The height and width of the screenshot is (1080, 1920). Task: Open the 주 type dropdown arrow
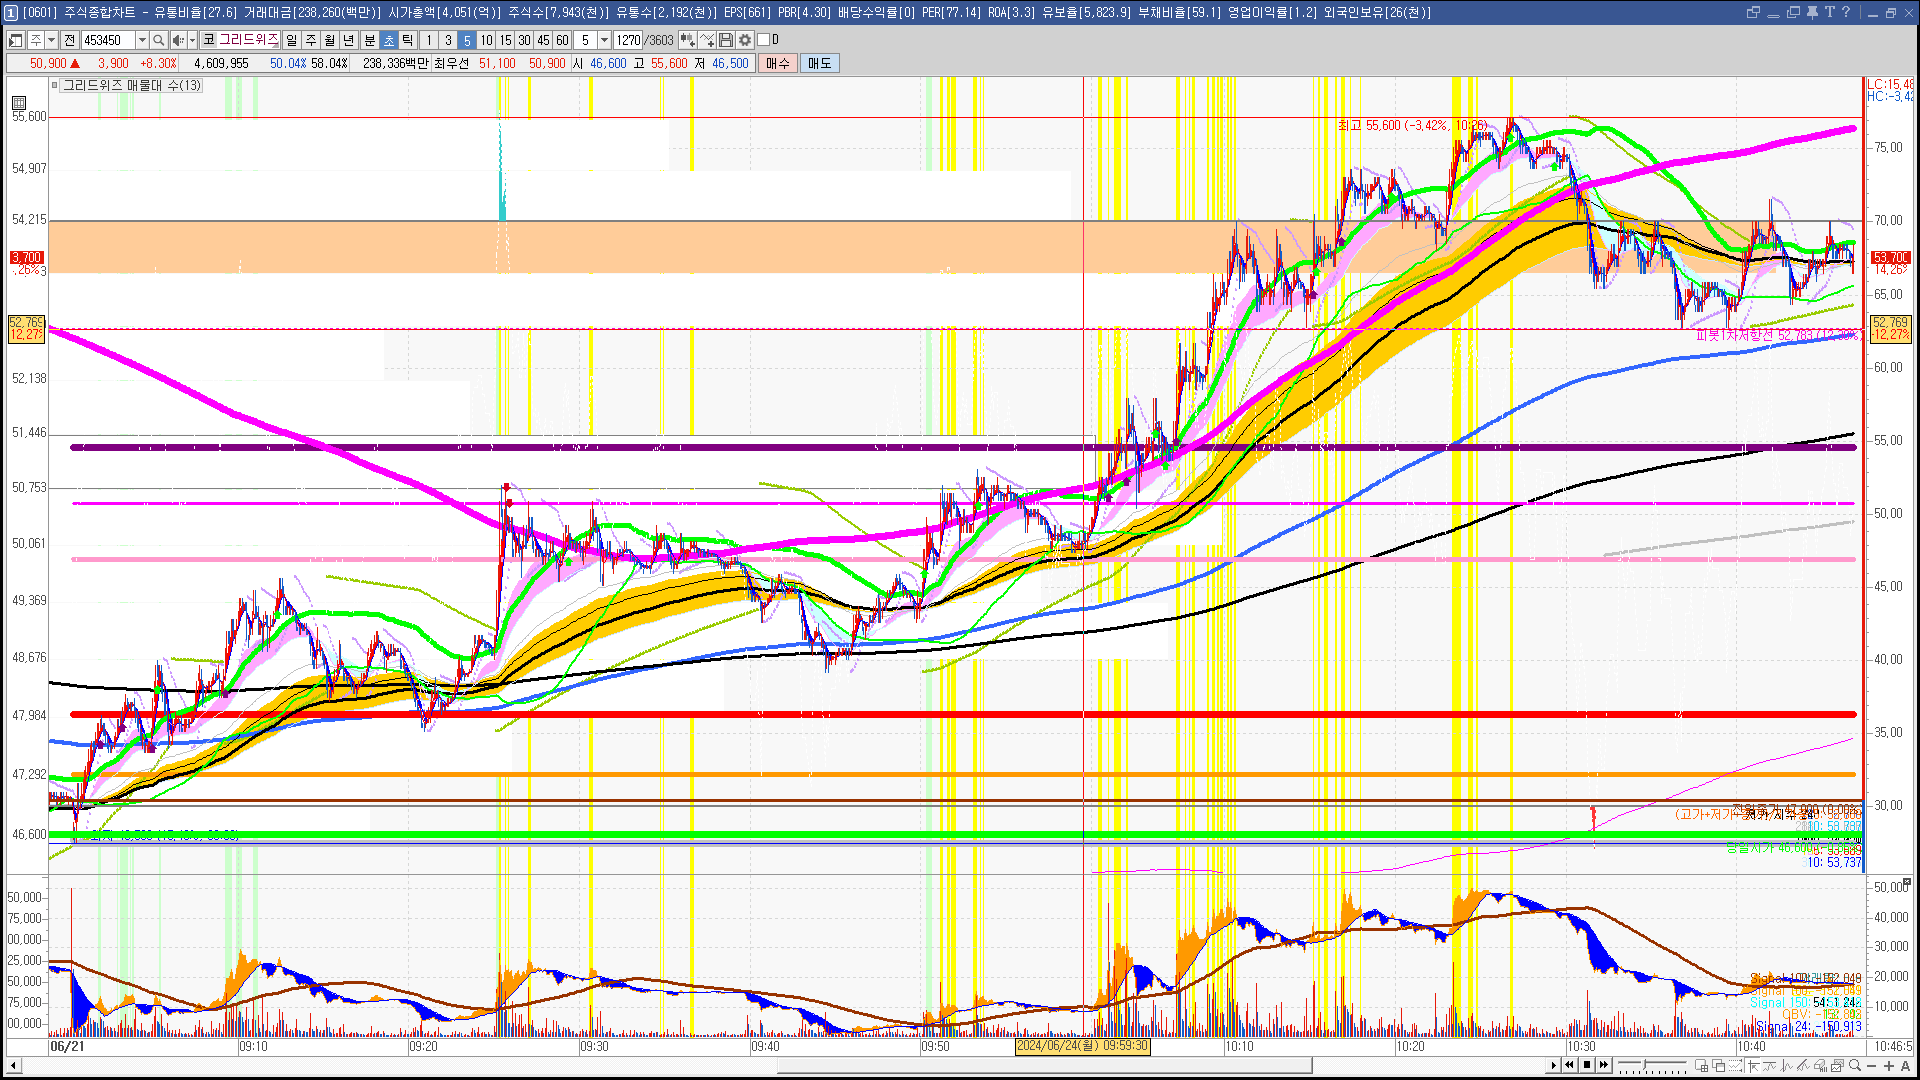click(51, 40)
